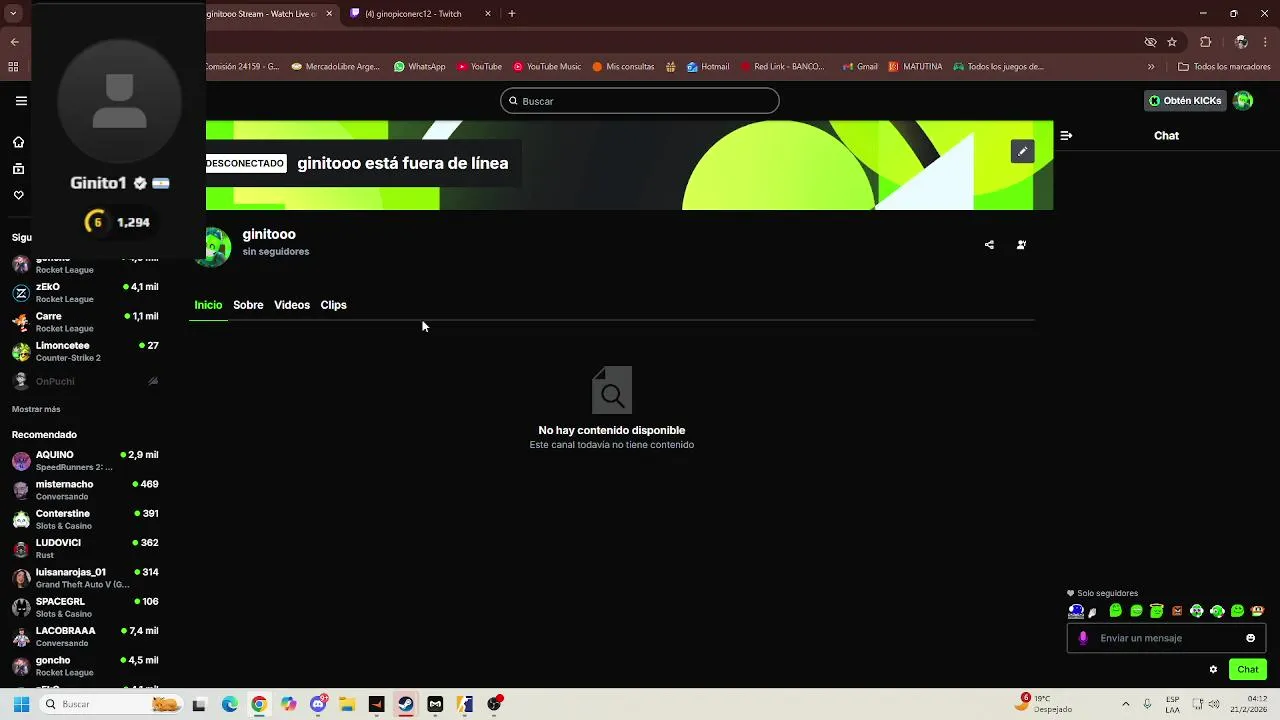This screenshot has width=1280, height=720.
Task: Open the tab search dropdown arrow in Chrome
Action: coord(13,14)
